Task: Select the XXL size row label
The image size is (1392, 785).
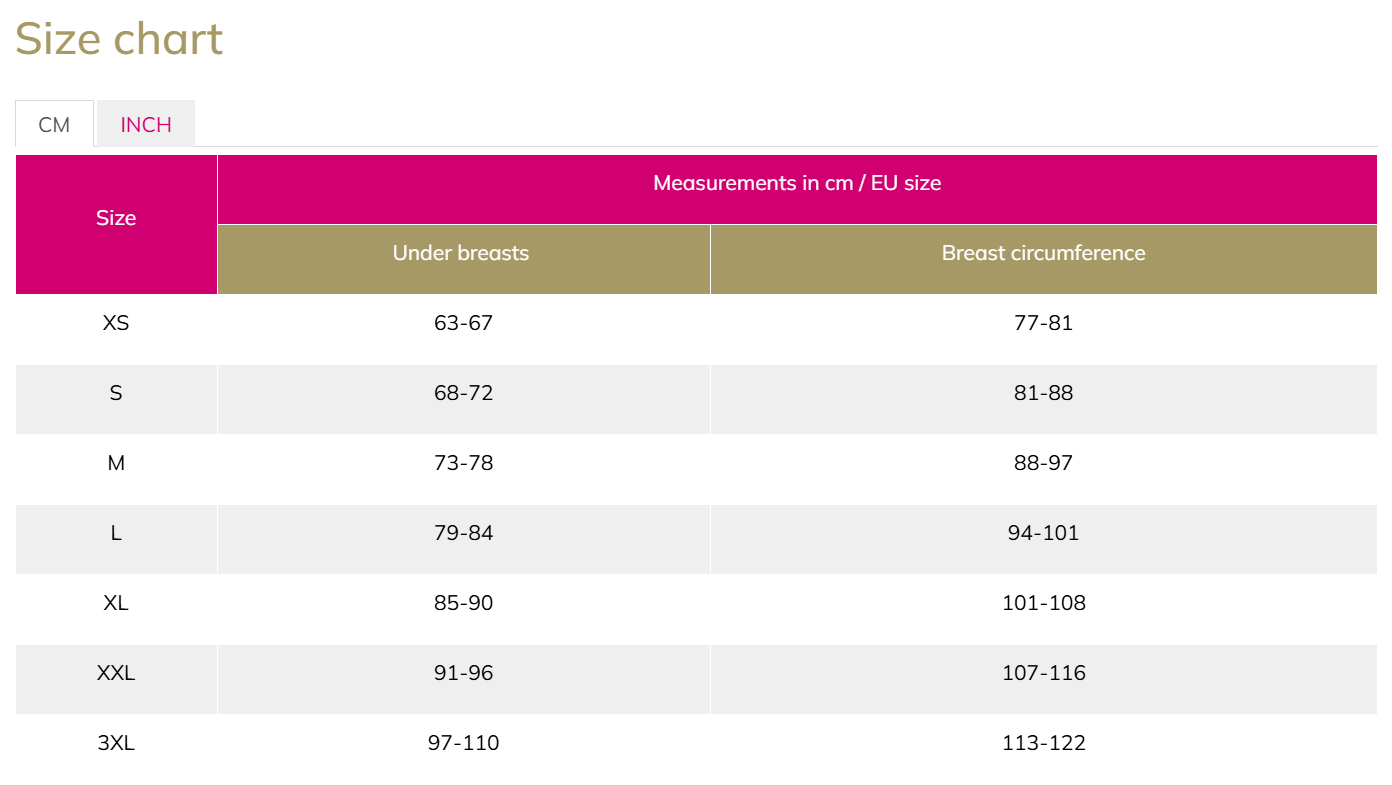Action: pos(116,673)
